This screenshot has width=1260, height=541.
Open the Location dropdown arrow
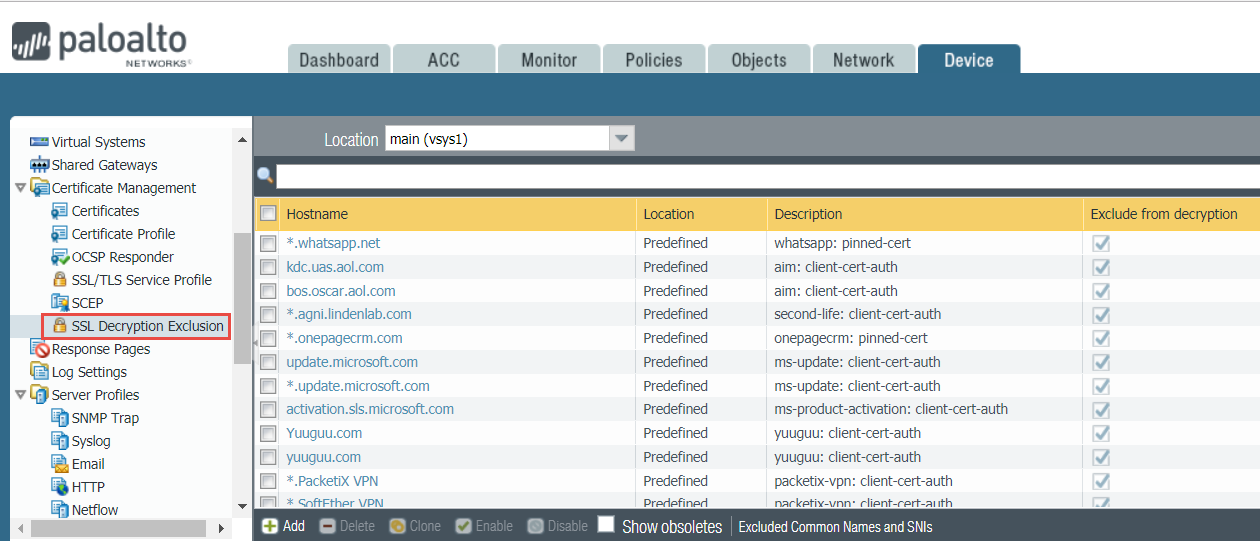coord(622,139)
